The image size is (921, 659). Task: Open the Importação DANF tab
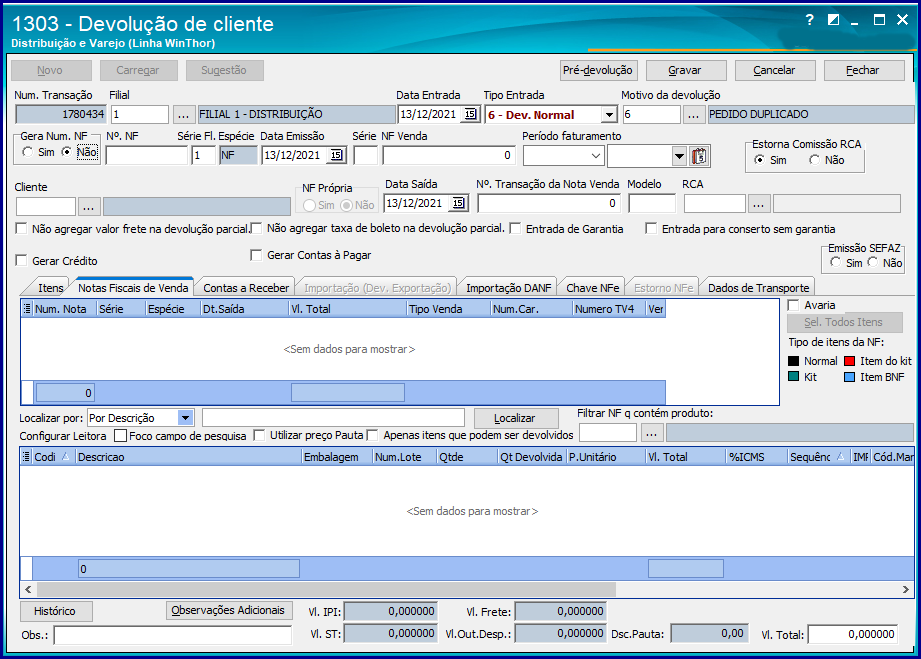tap(509, 288)
